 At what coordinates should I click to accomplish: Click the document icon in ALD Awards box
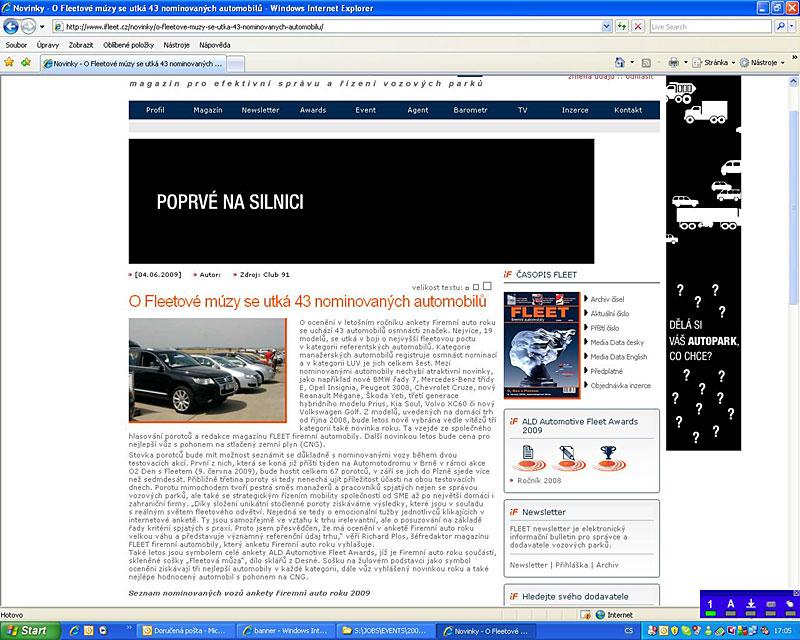click(x=529, y=458)
